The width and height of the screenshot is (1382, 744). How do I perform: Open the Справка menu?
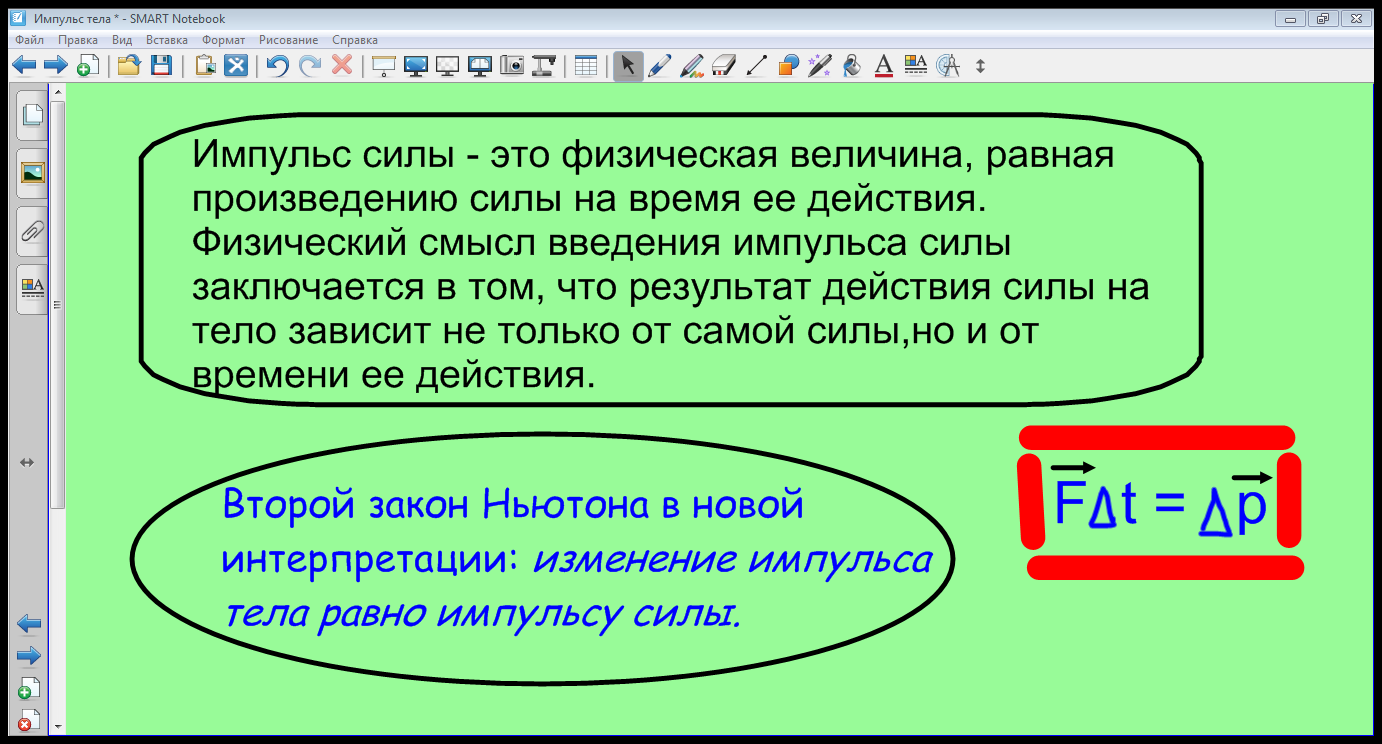355,40
